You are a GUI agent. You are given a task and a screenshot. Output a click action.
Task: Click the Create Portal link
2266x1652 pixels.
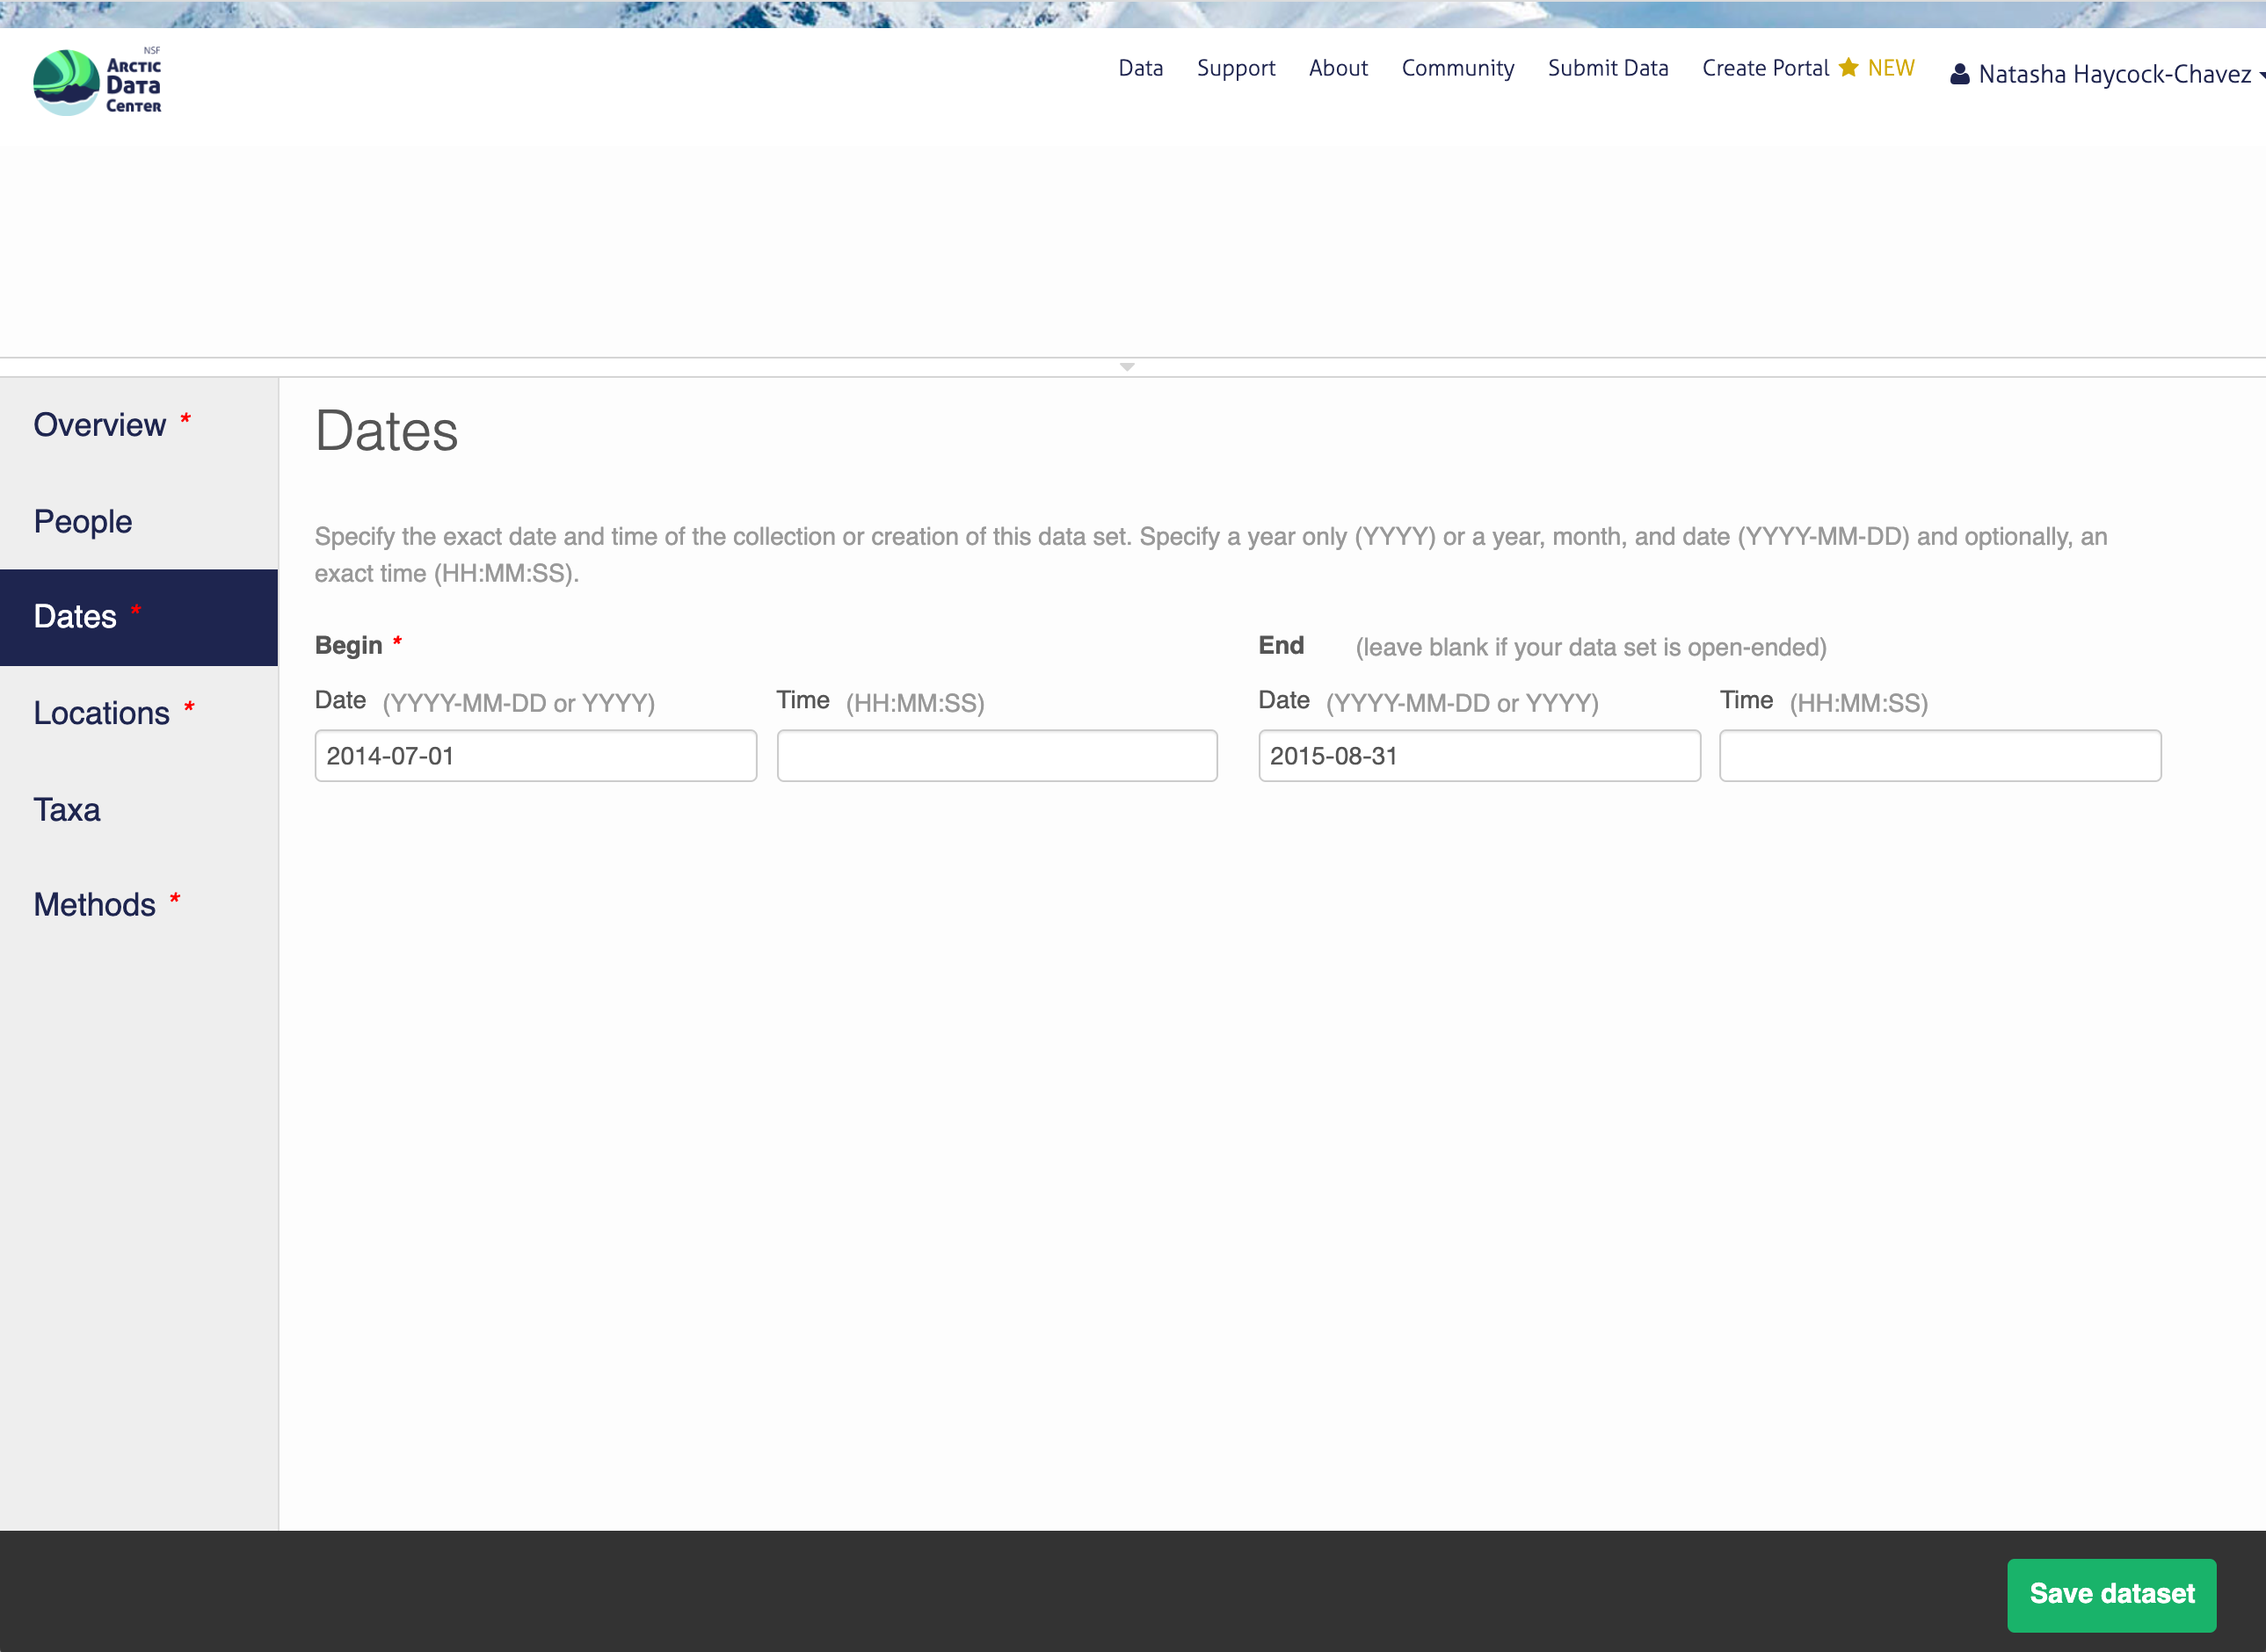1765,68
